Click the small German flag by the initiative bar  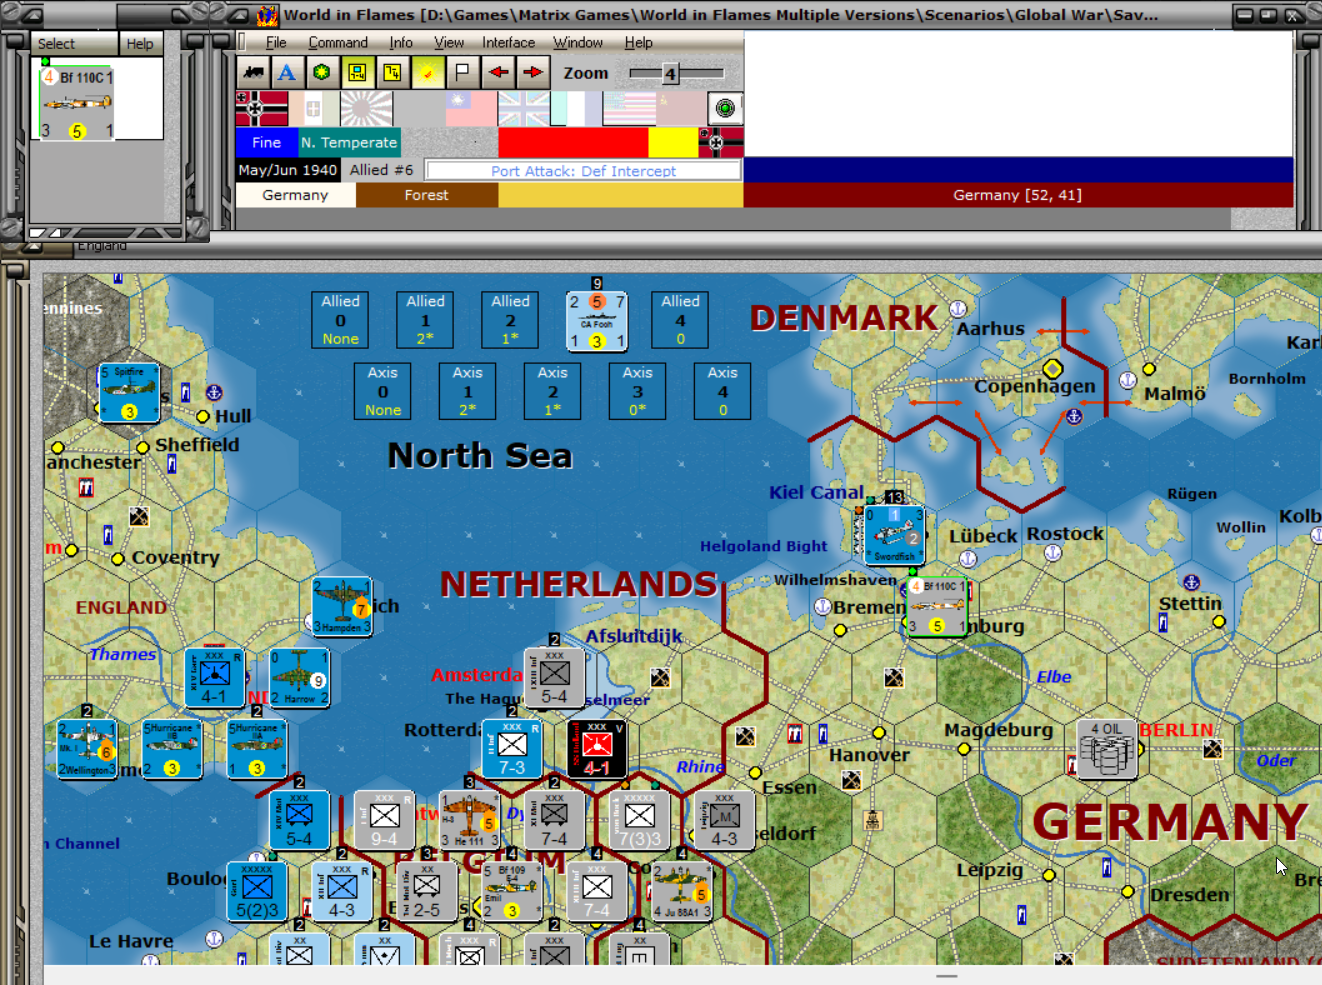(721, 142)
